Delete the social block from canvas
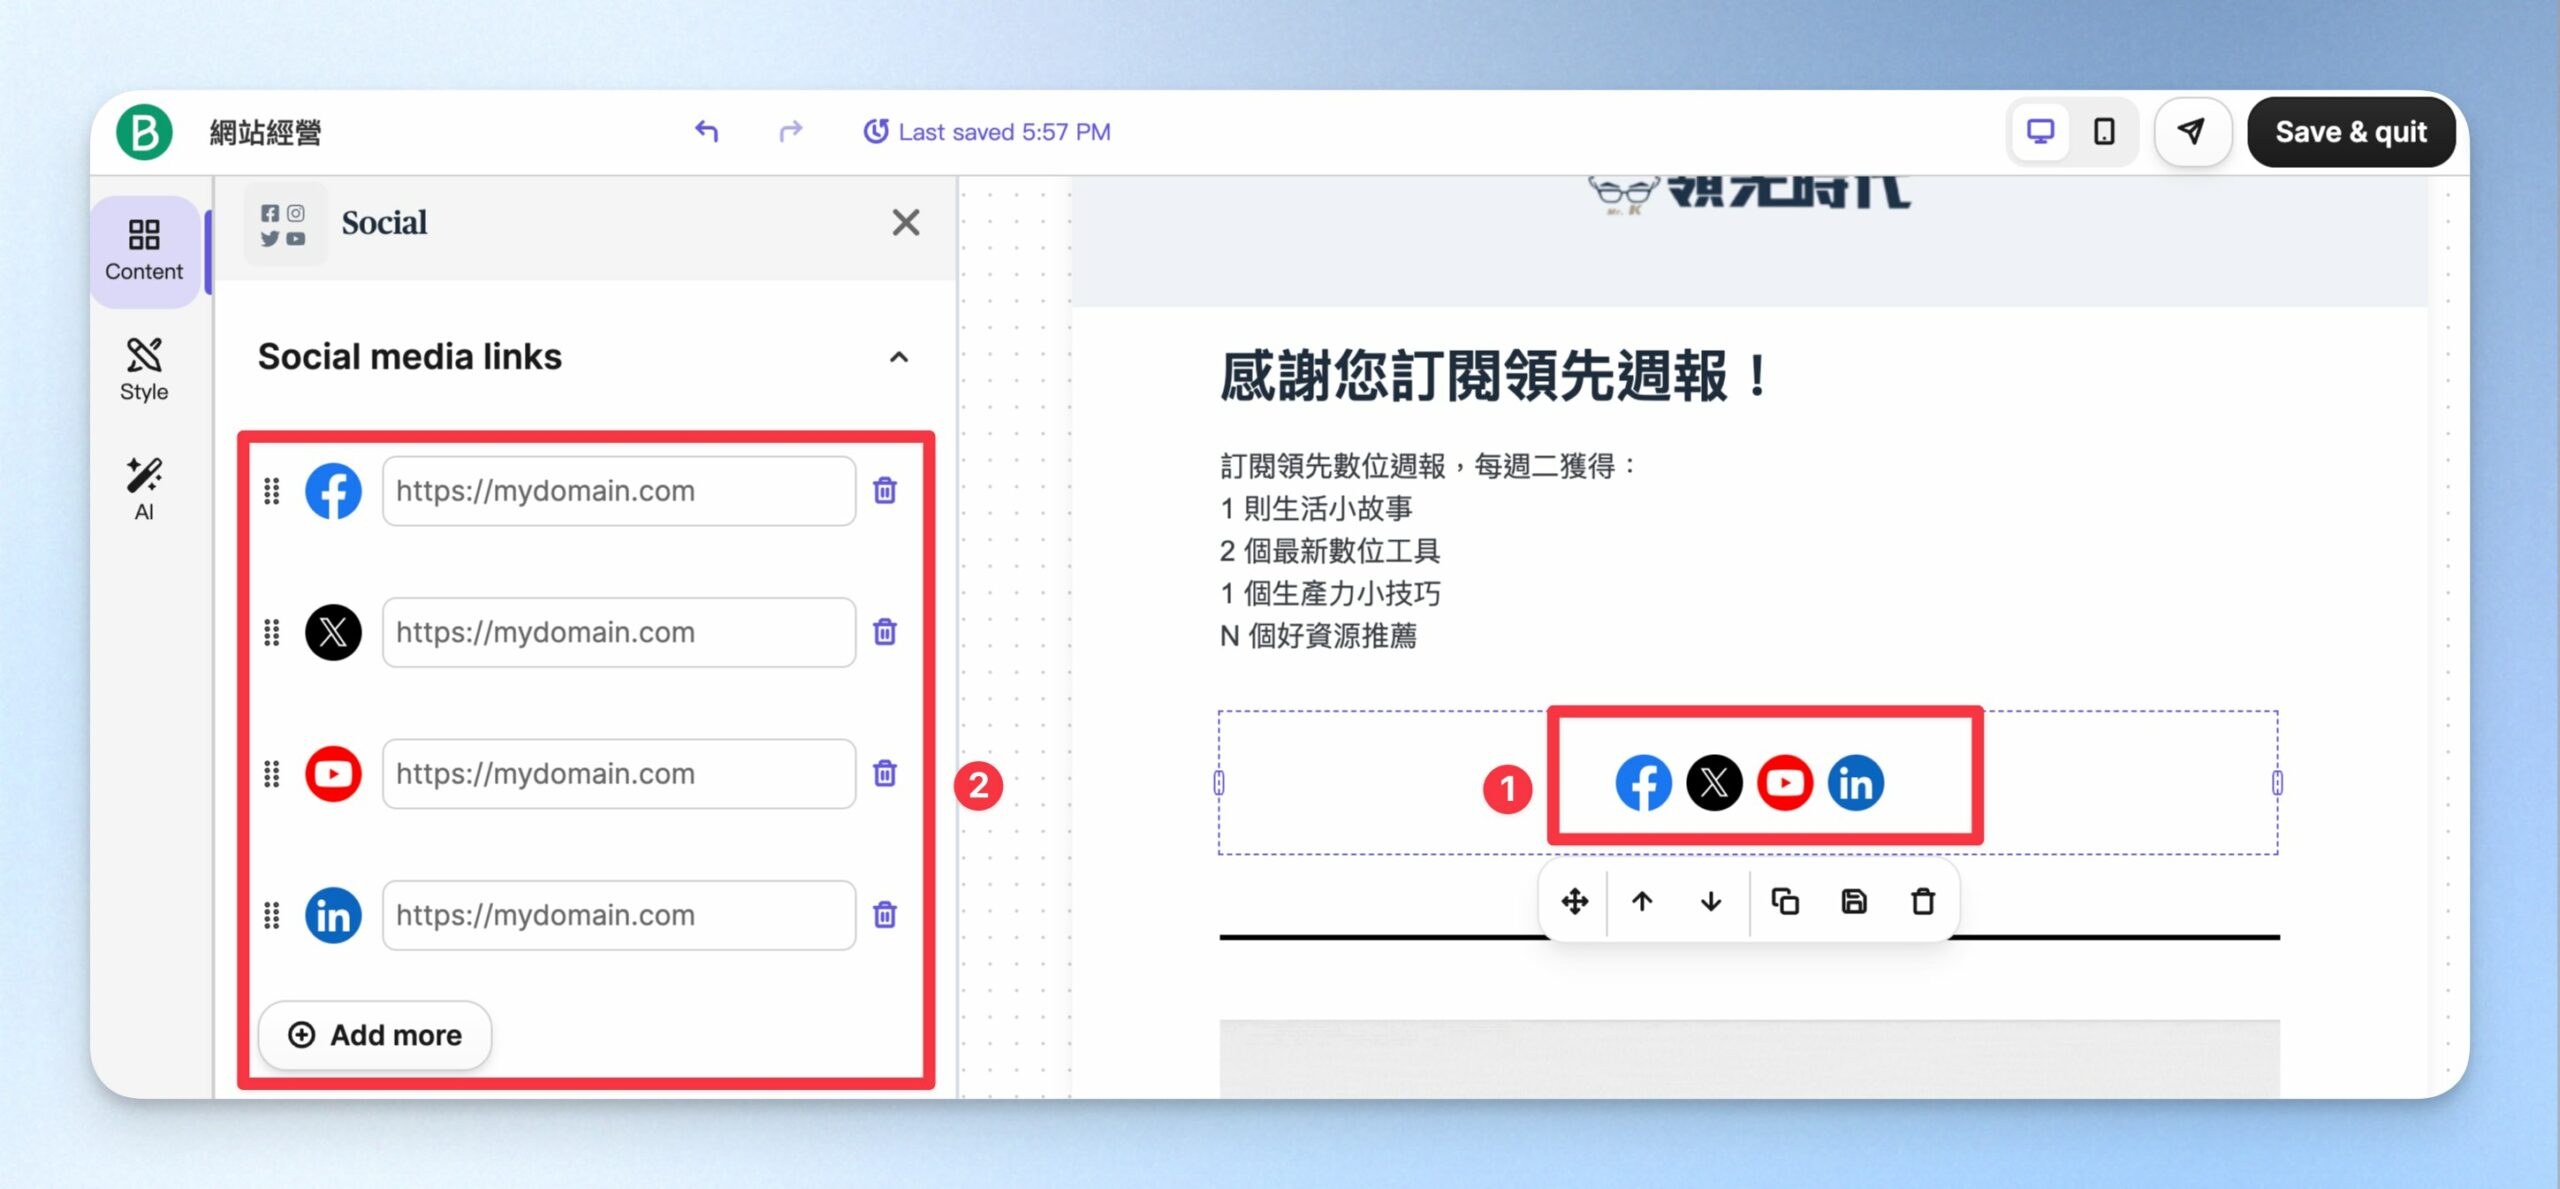 1923,902
